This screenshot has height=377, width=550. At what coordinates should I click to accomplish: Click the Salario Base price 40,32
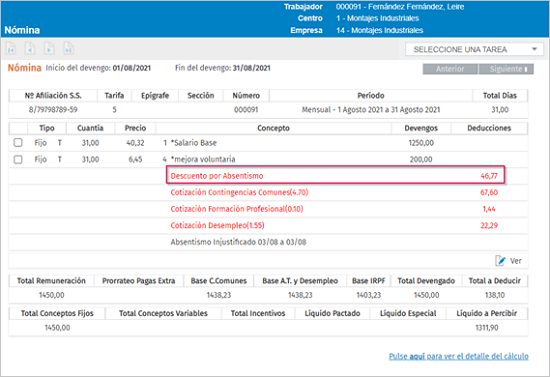click(x=135, y=143)
